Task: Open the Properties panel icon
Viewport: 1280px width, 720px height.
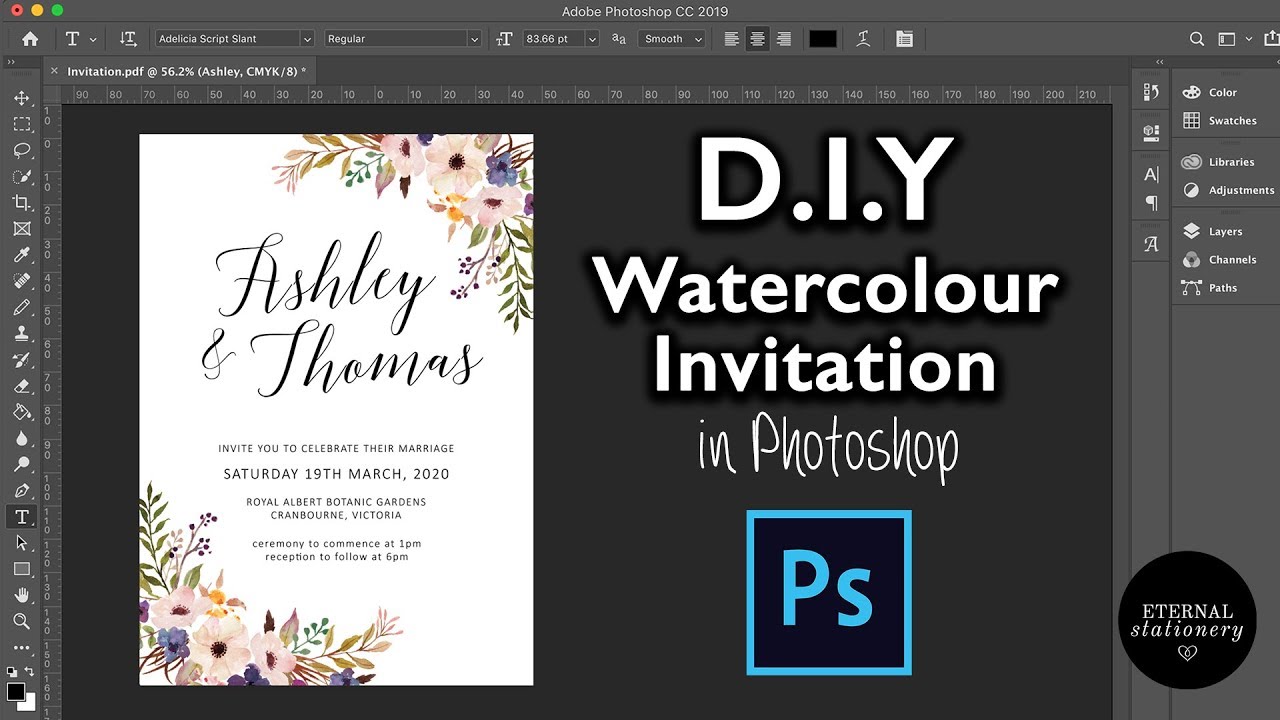Action: 1151,132
